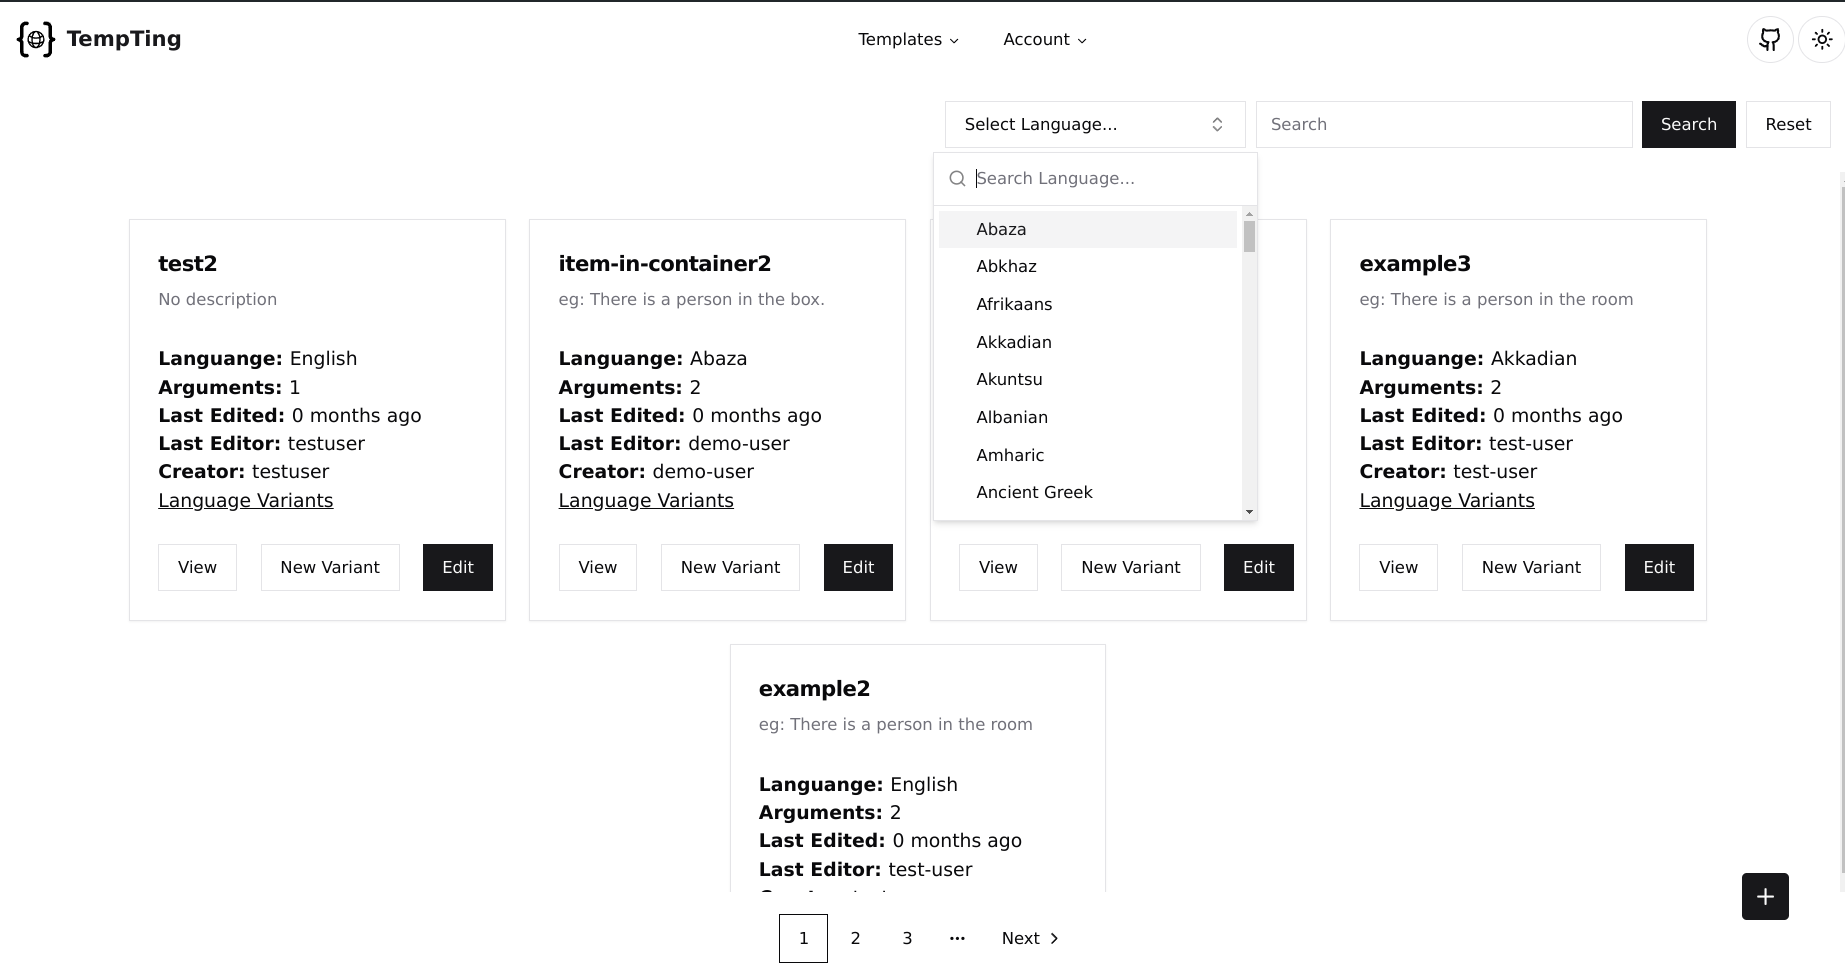Viewport: 1845px width, 976px height.
Task: Click the magnifier icon in language search
Action: (957, 179)
